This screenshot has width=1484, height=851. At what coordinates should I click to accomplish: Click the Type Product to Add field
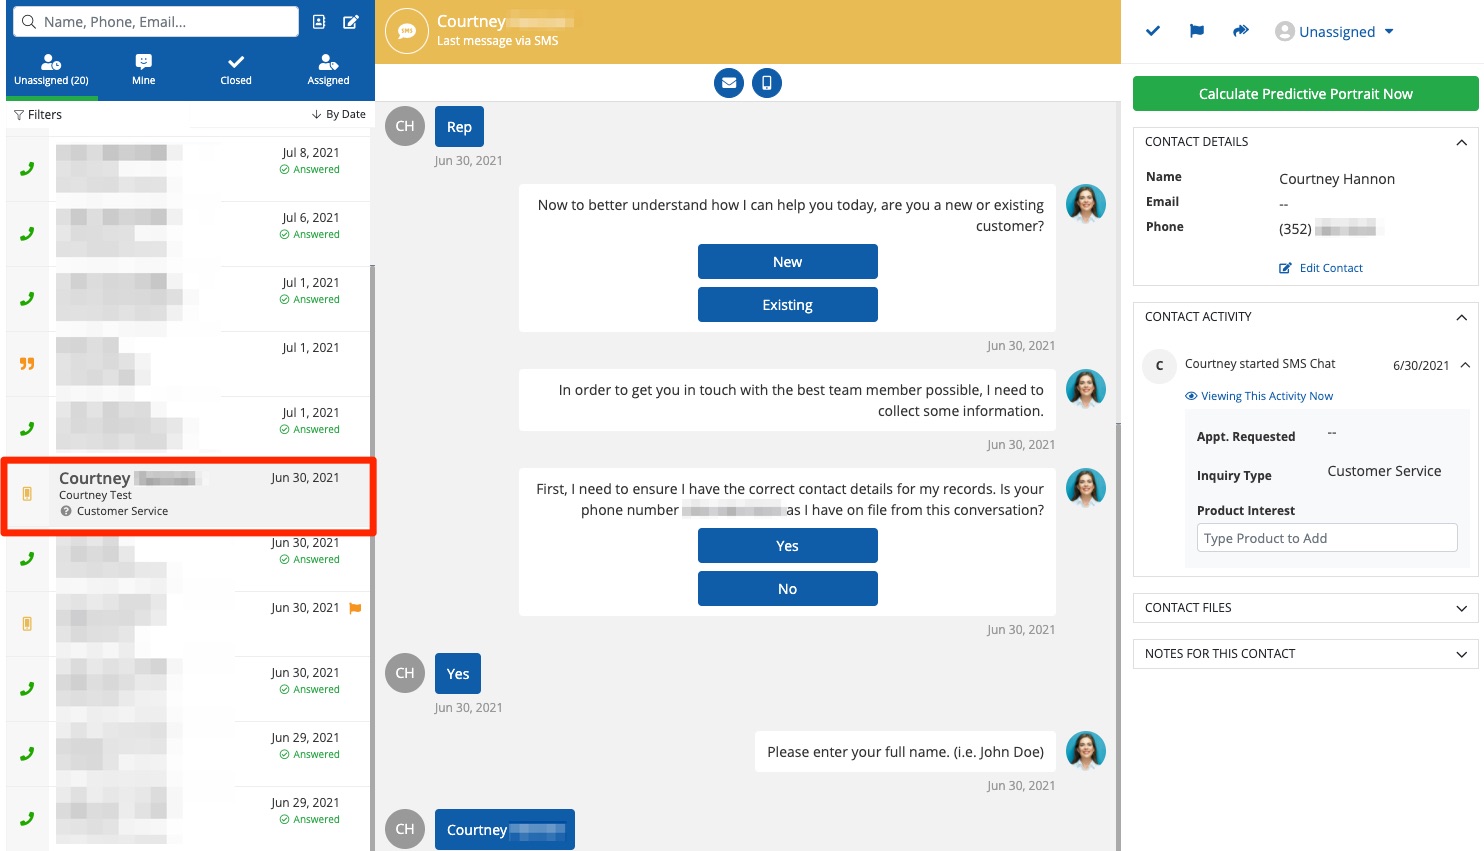[1326, 538]
